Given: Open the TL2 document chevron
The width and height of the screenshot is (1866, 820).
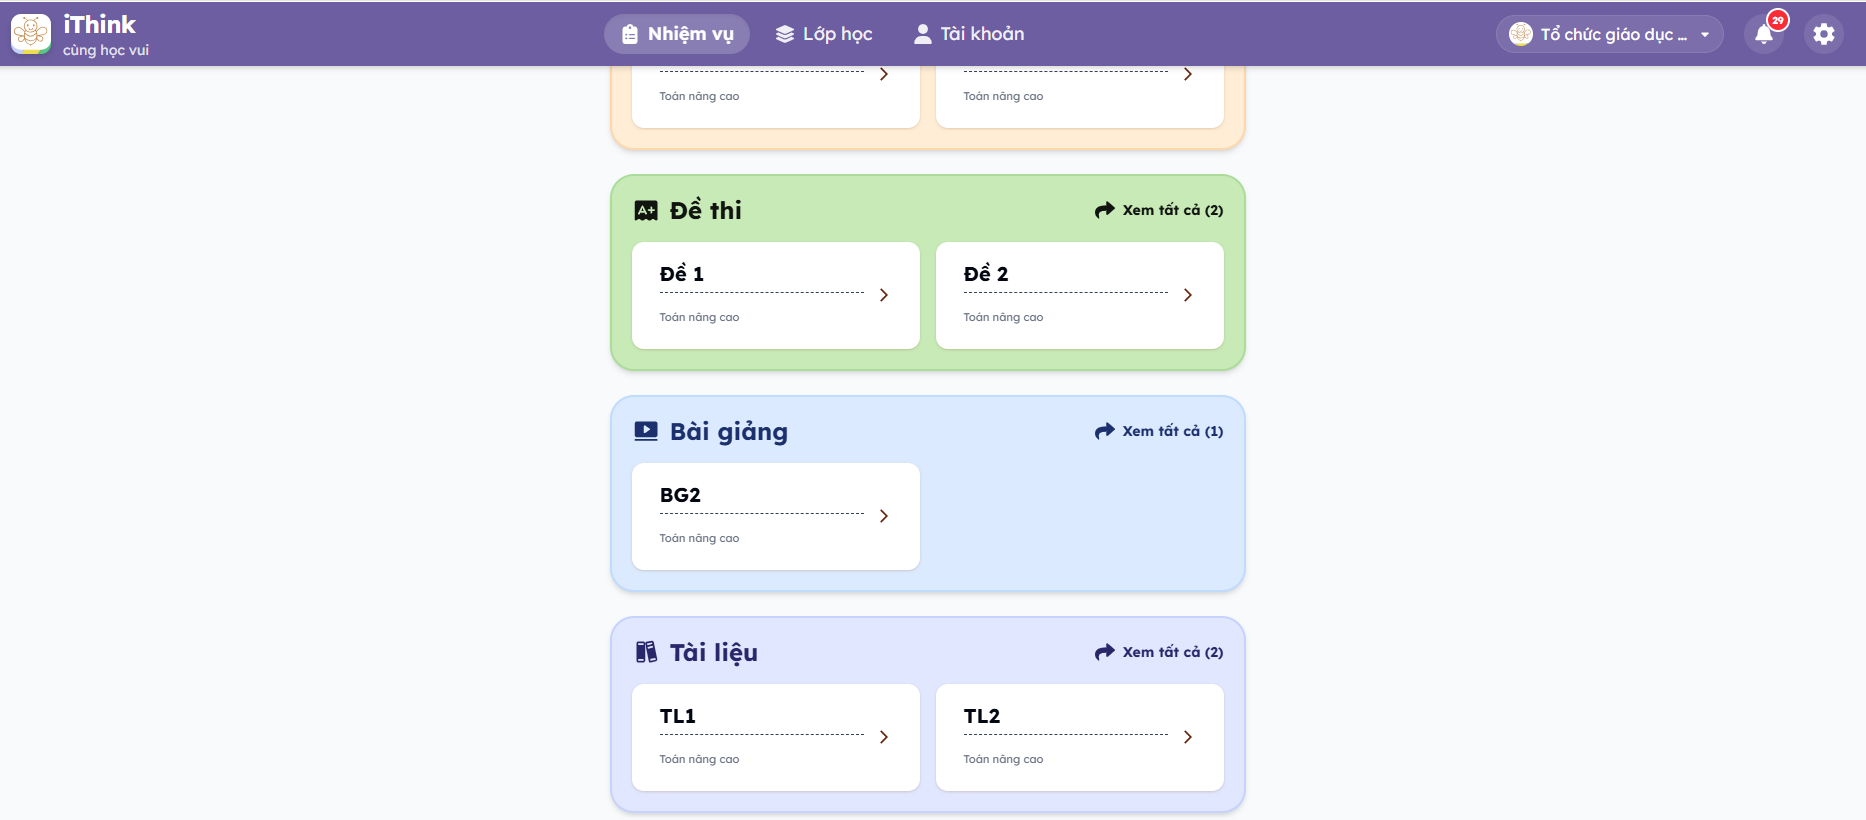Looking at the screenshot, I should click(1188, 737).
